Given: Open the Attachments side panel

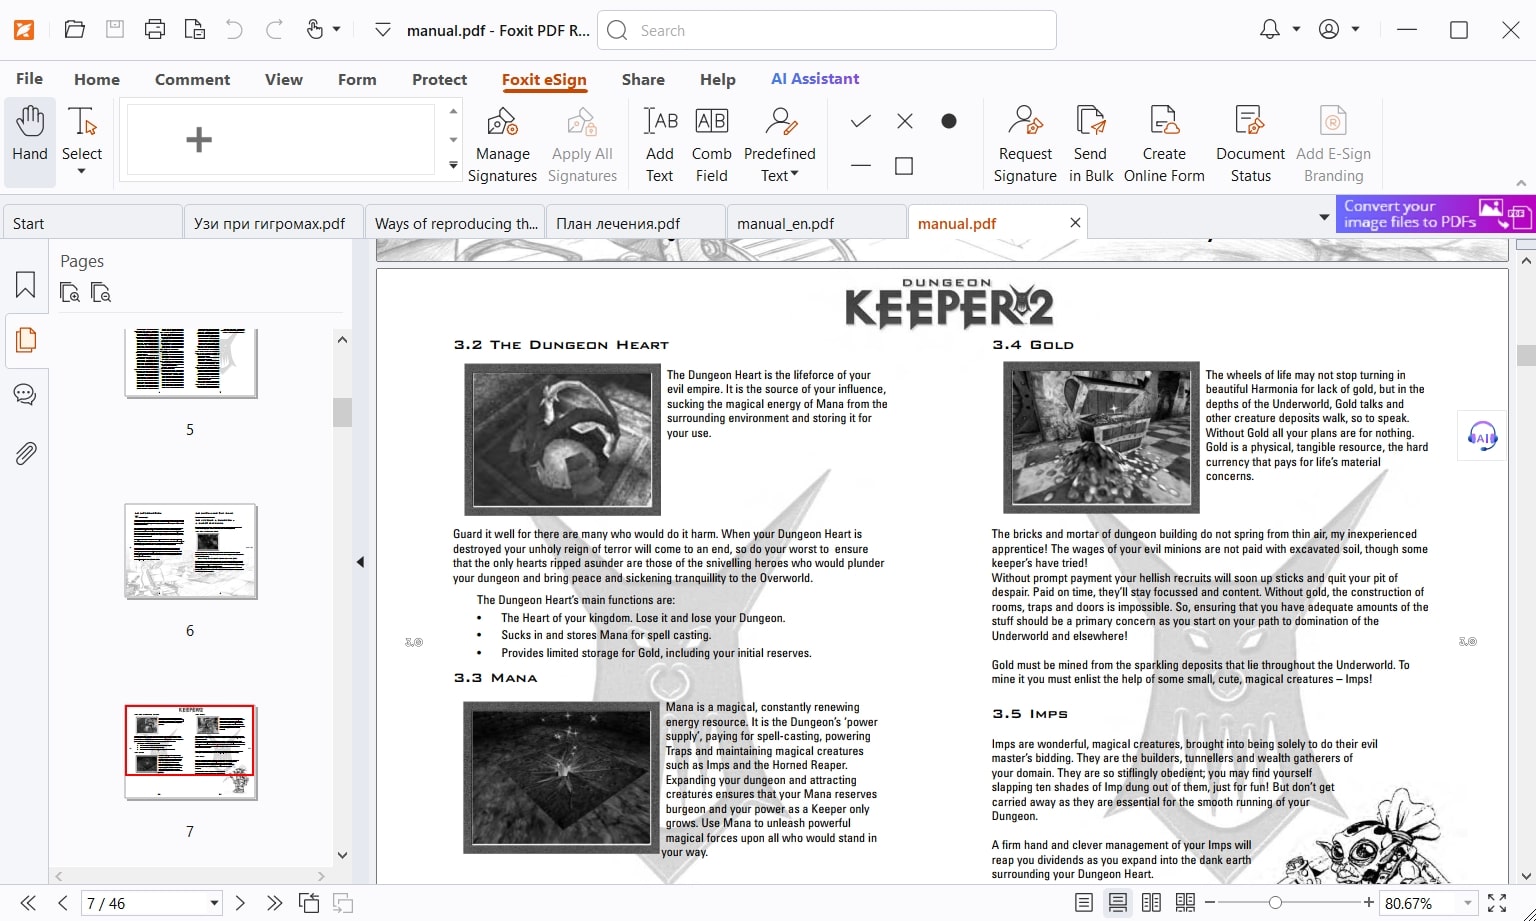Looking at the screenshot, I should pyautogui.click(x=25, y=454).
